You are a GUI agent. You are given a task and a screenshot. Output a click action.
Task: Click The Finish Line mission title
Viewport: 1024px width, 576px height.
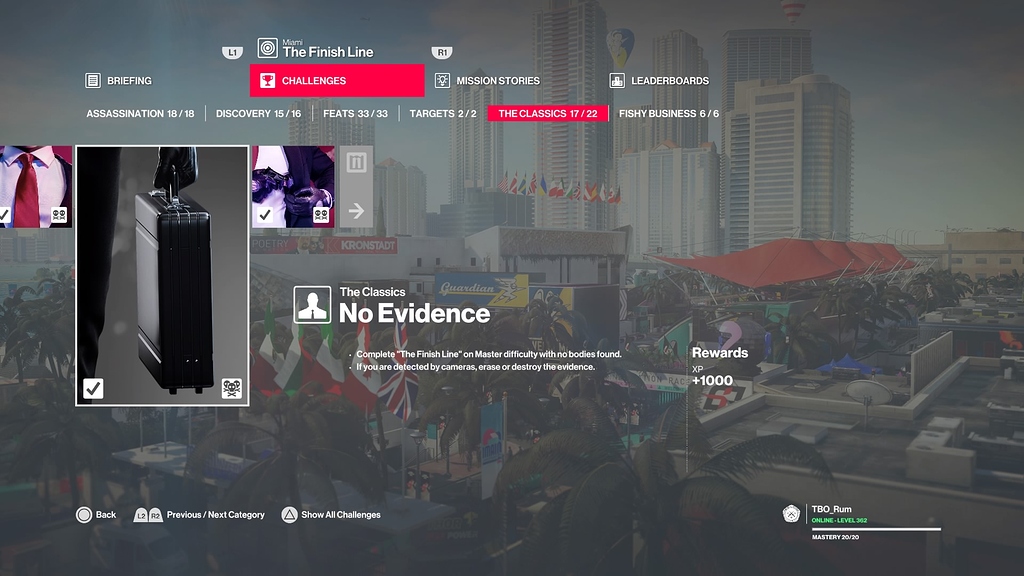tap(328, 52)
